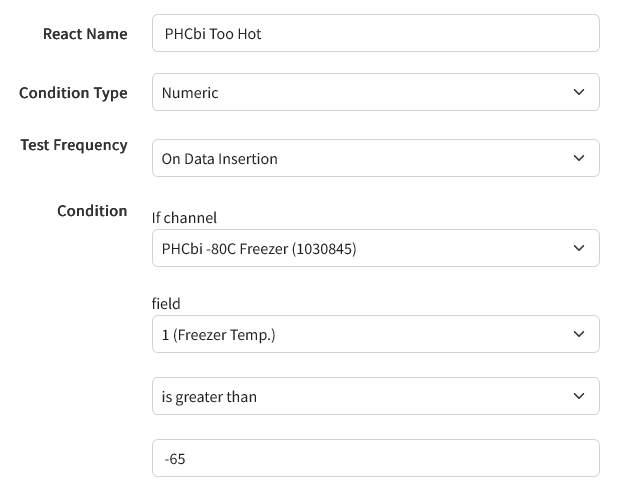
Task: Open the channel selector showing PHCbi -80C Freezer
Action: [375, 248]
